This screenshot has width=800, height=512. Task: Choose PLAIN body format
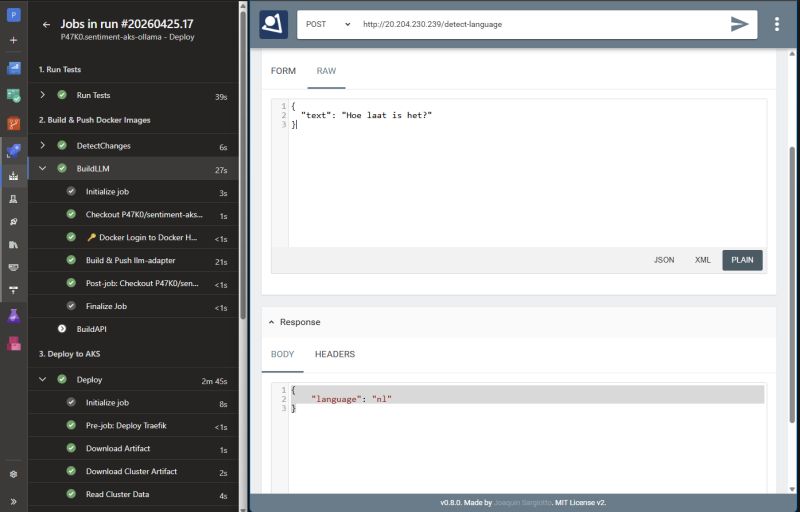point(742,260)
